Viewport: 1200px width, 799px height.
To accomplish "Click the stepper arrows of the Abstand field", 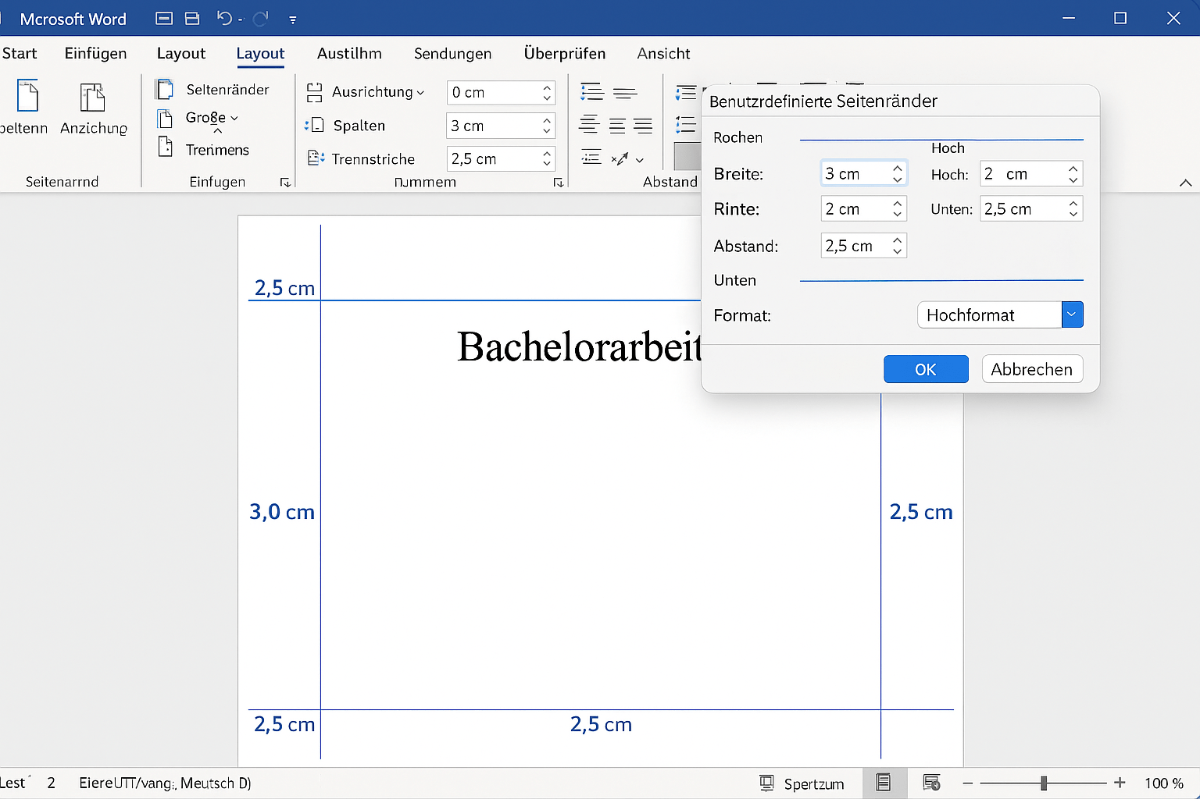I will [897, 246].
